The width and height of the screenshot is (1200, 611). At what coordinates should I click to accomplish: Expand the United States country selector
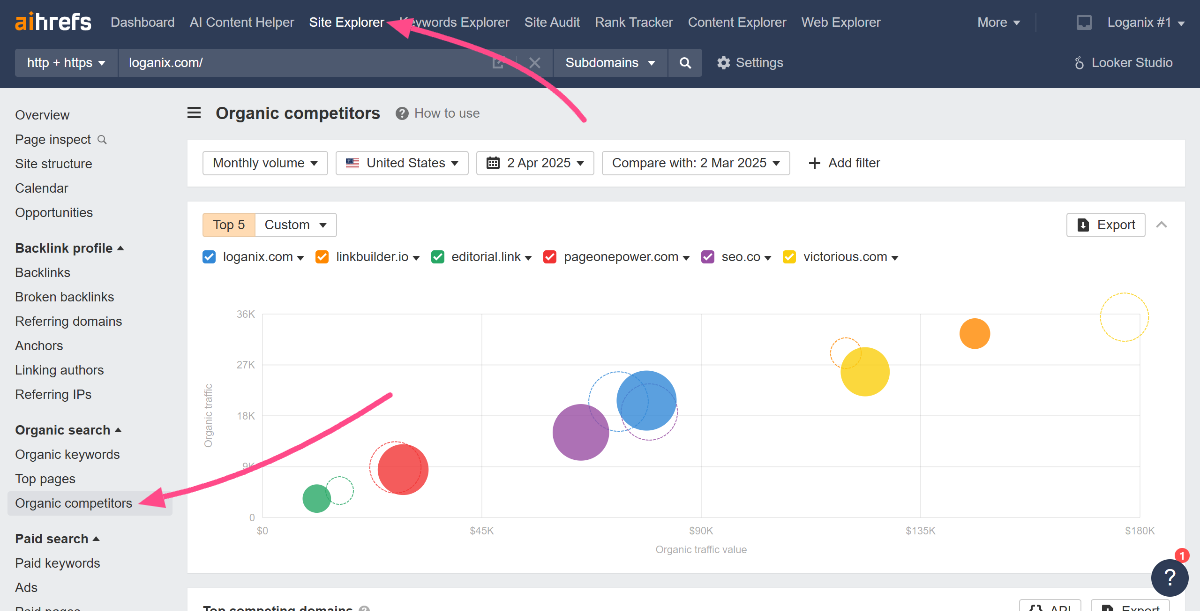(x=402, y=163)
